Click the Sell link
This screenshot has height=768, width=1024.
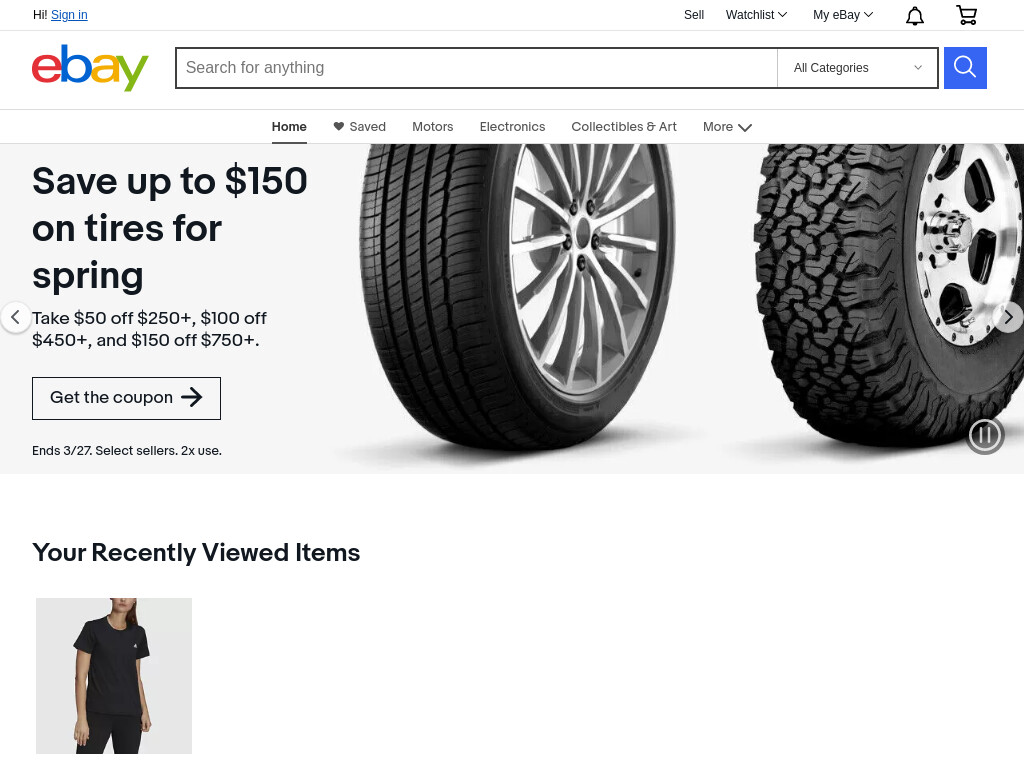coord(694,15)
